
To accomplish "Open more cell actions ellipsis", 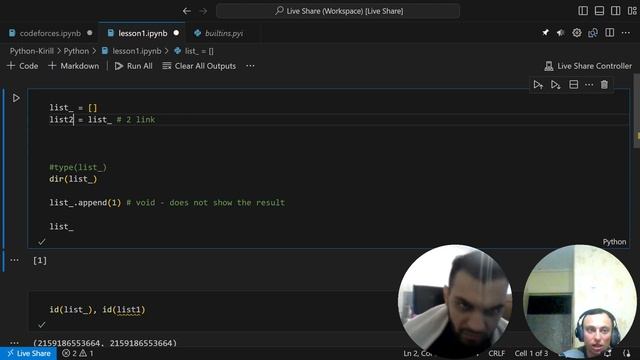I will 589,85.
